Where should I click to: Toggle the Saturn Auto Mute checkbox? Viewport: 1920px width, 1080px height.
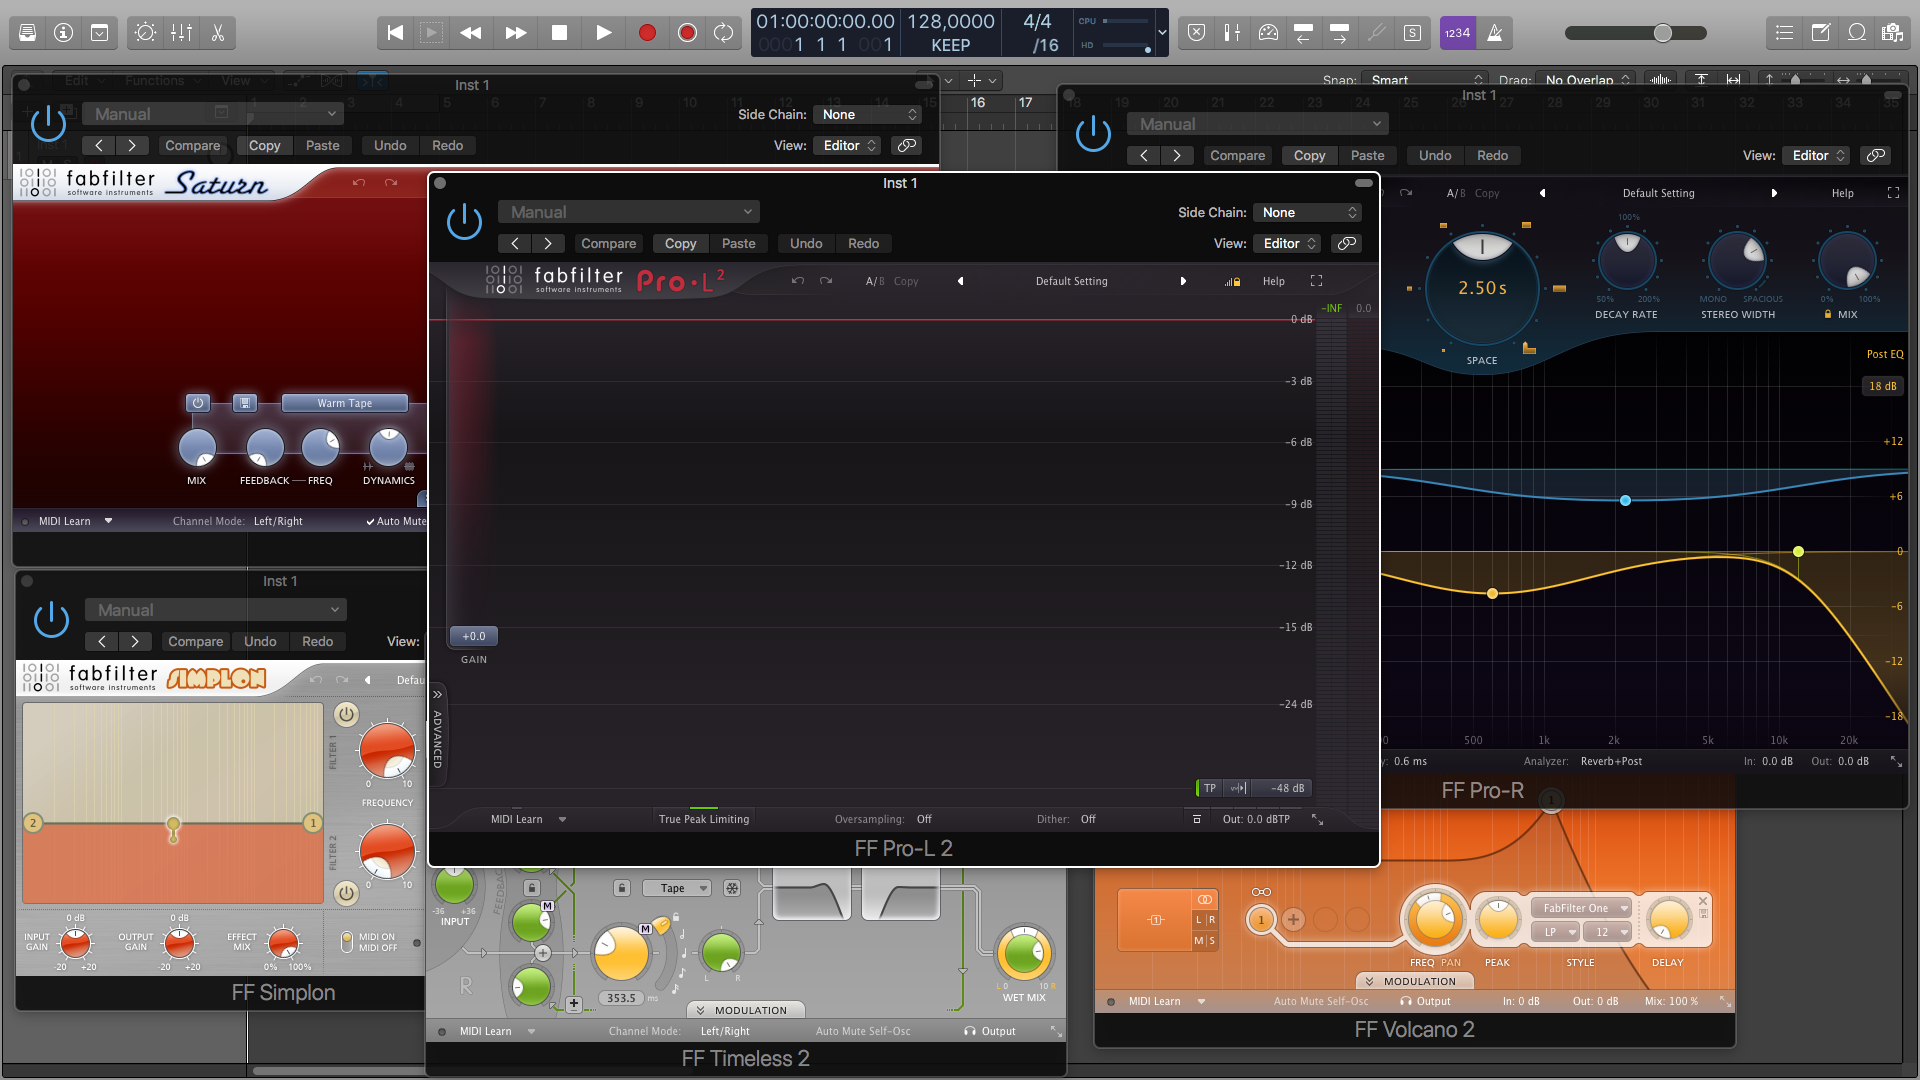(370, 521)
